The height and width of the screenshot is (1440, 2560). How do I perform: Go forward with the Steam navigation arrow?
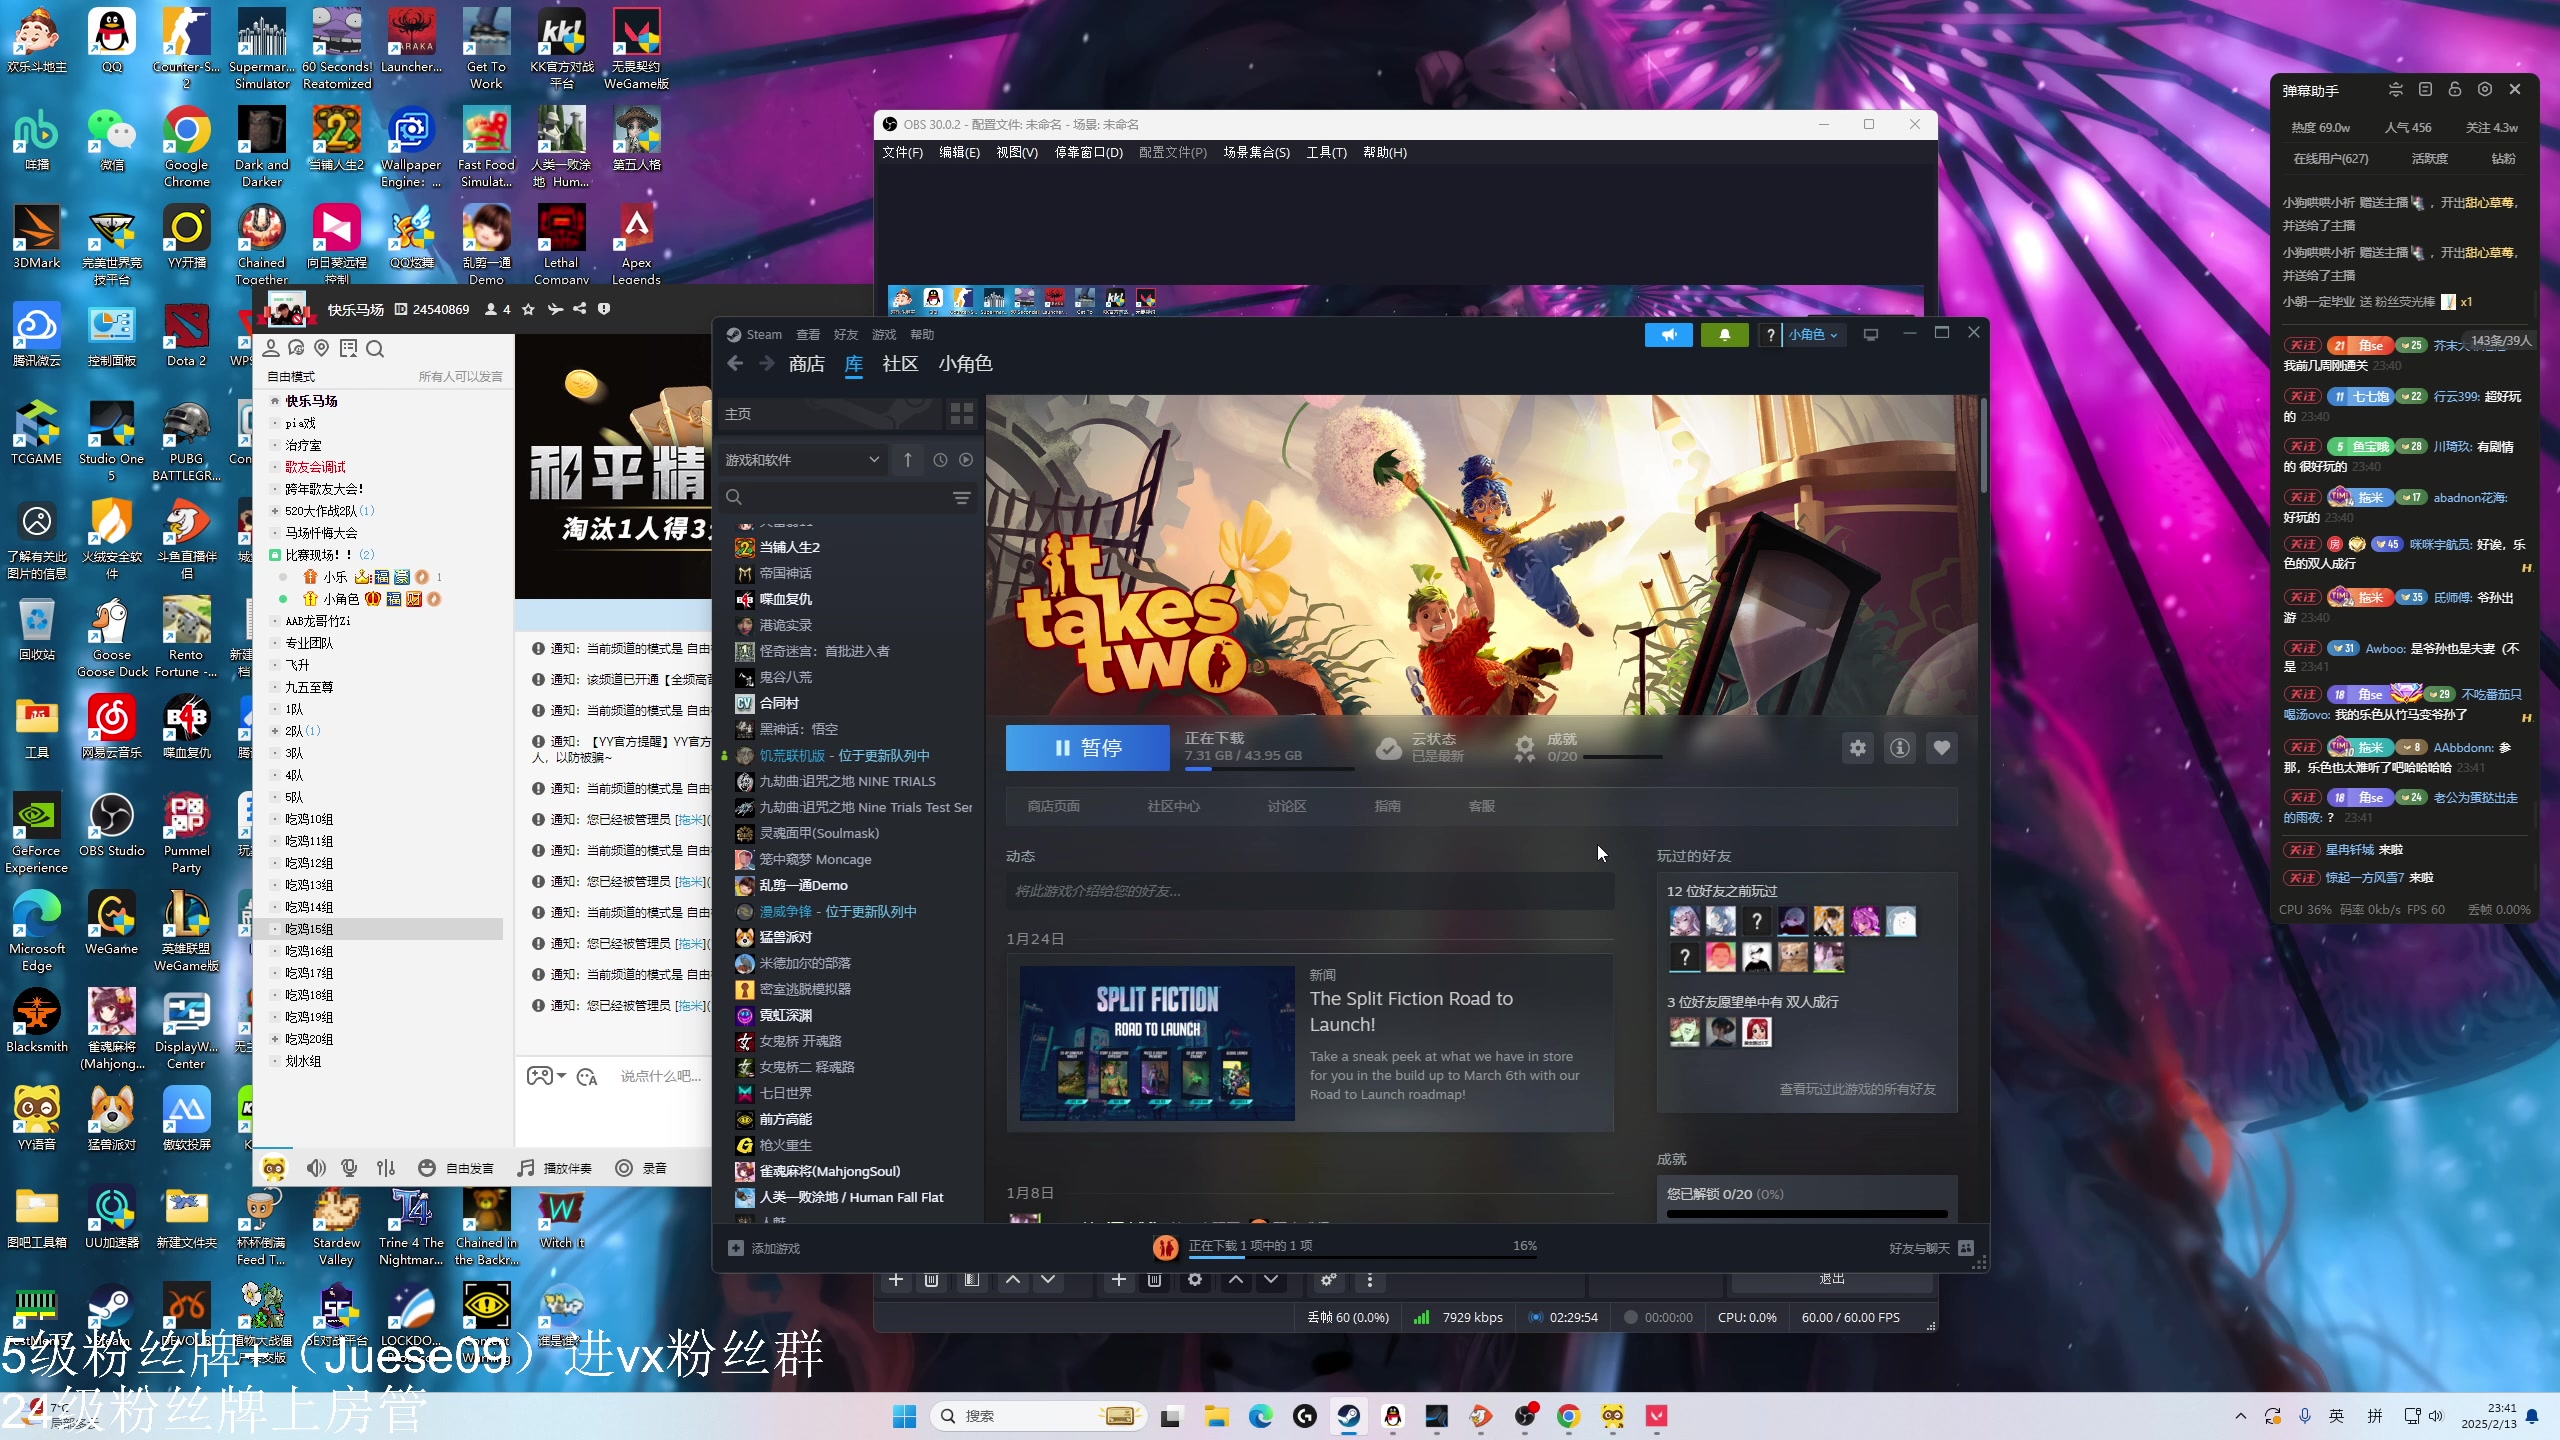767,364
